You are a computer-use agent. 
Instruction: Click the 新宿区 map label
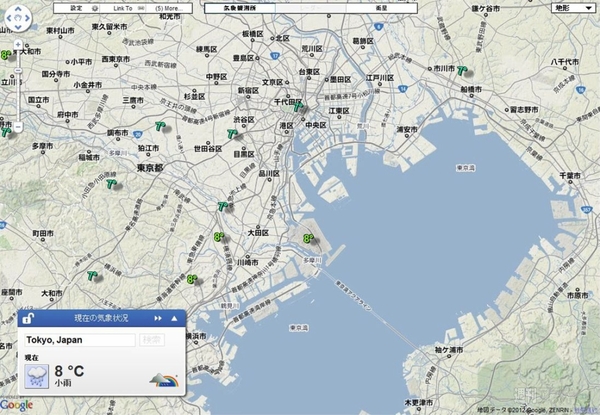pos(248,90)
